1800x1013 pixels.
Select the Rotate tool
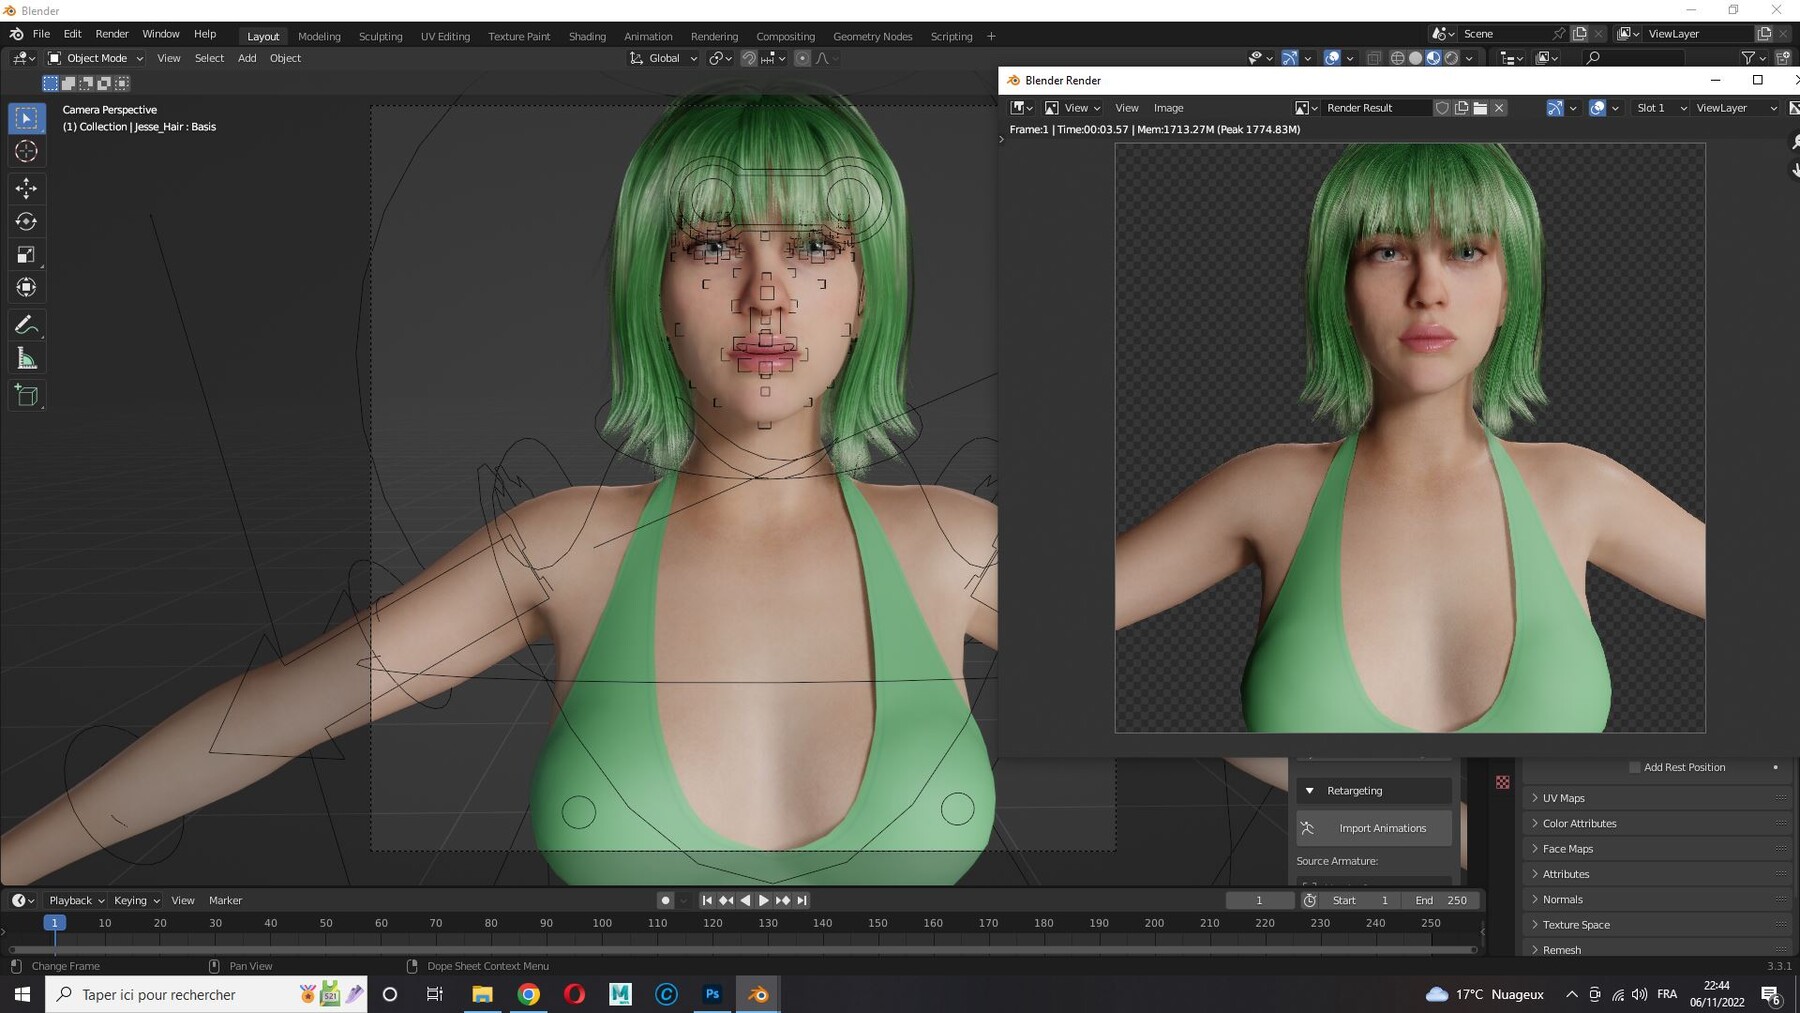click(26, 221)
